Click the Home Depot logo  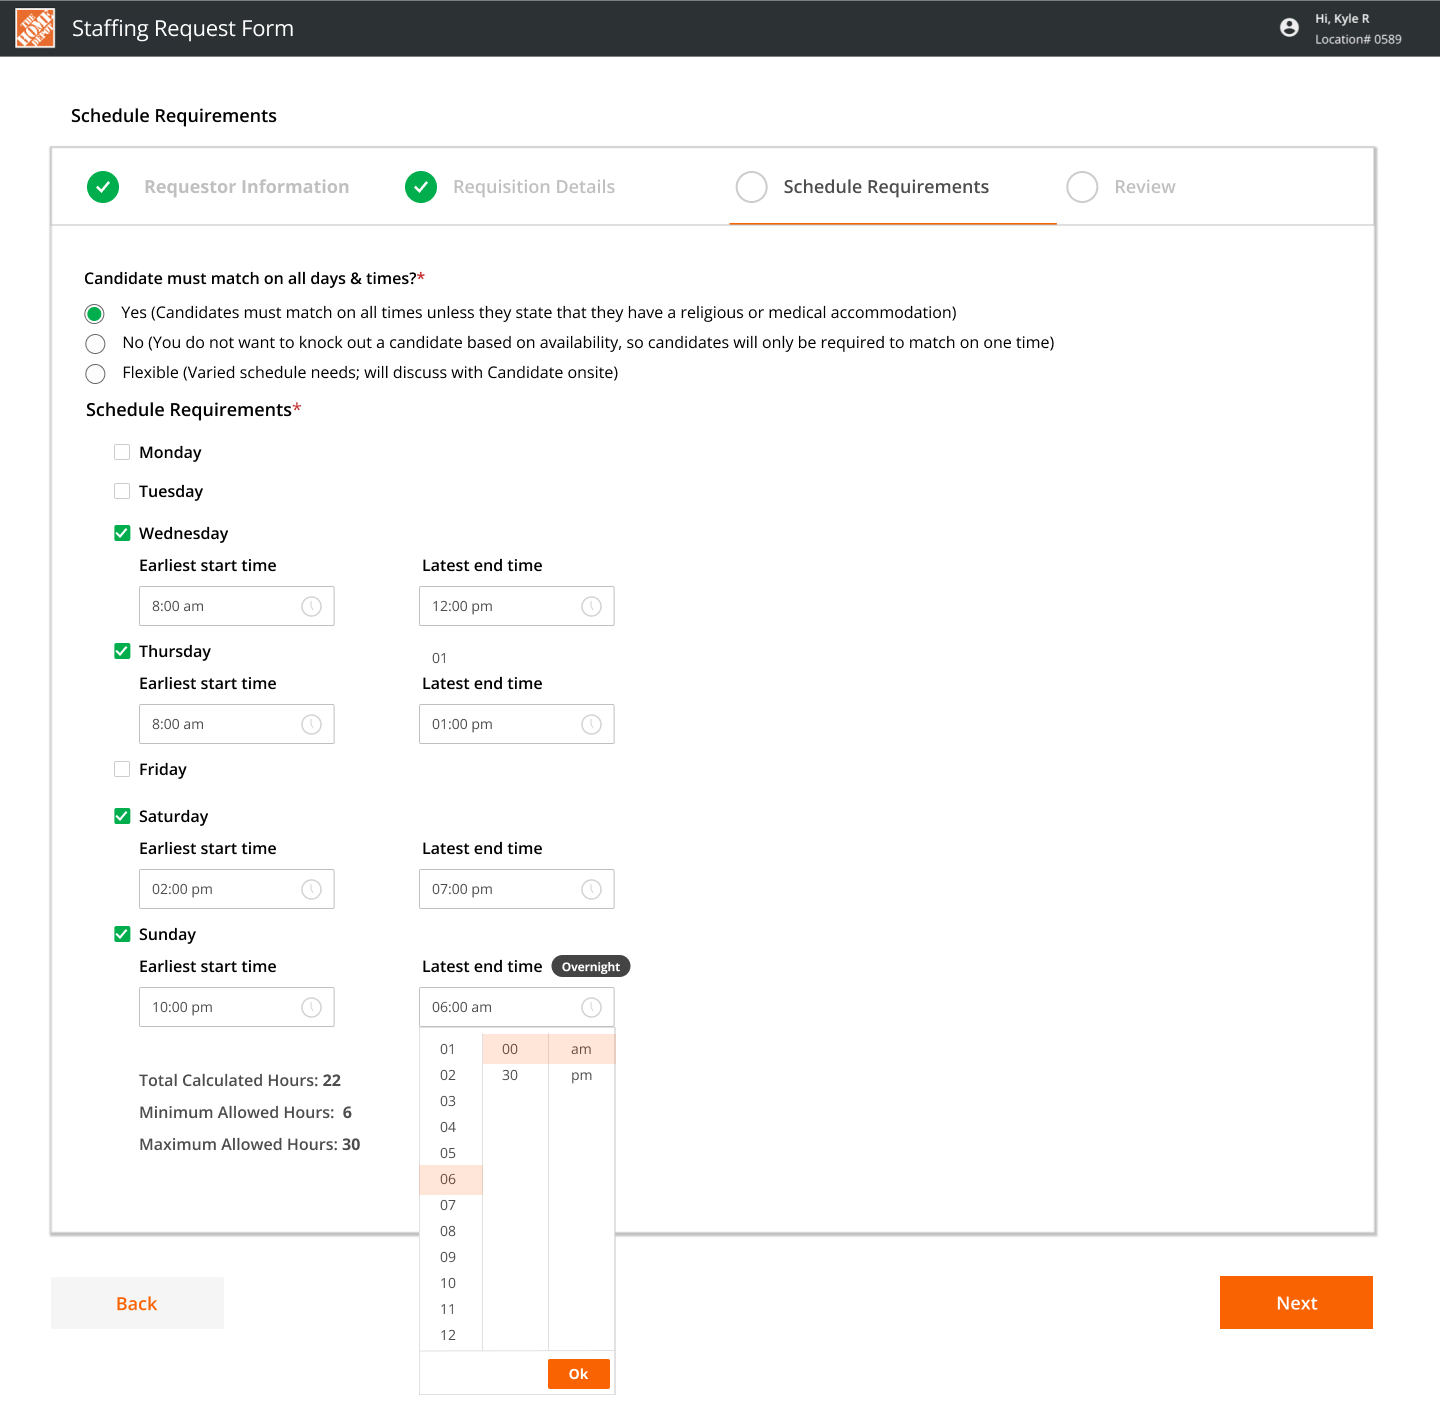35,29
